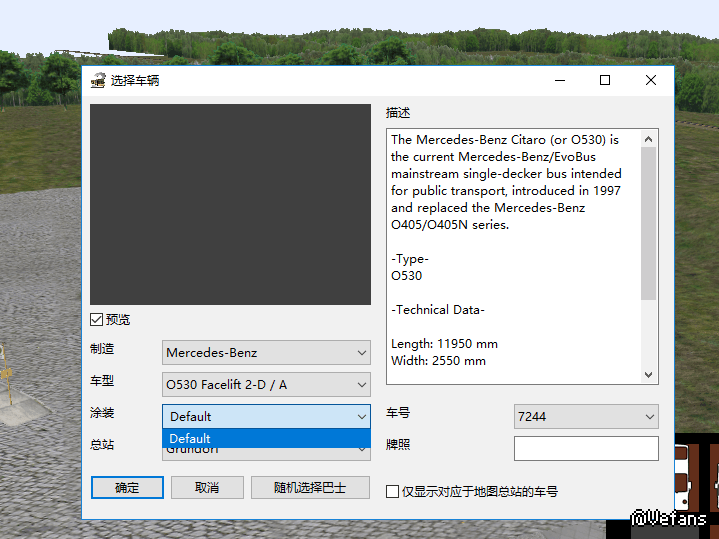Click the 'Length: 11950 mm' description line
The height and width of the screenshot is (539, 719).
(444, 344)
